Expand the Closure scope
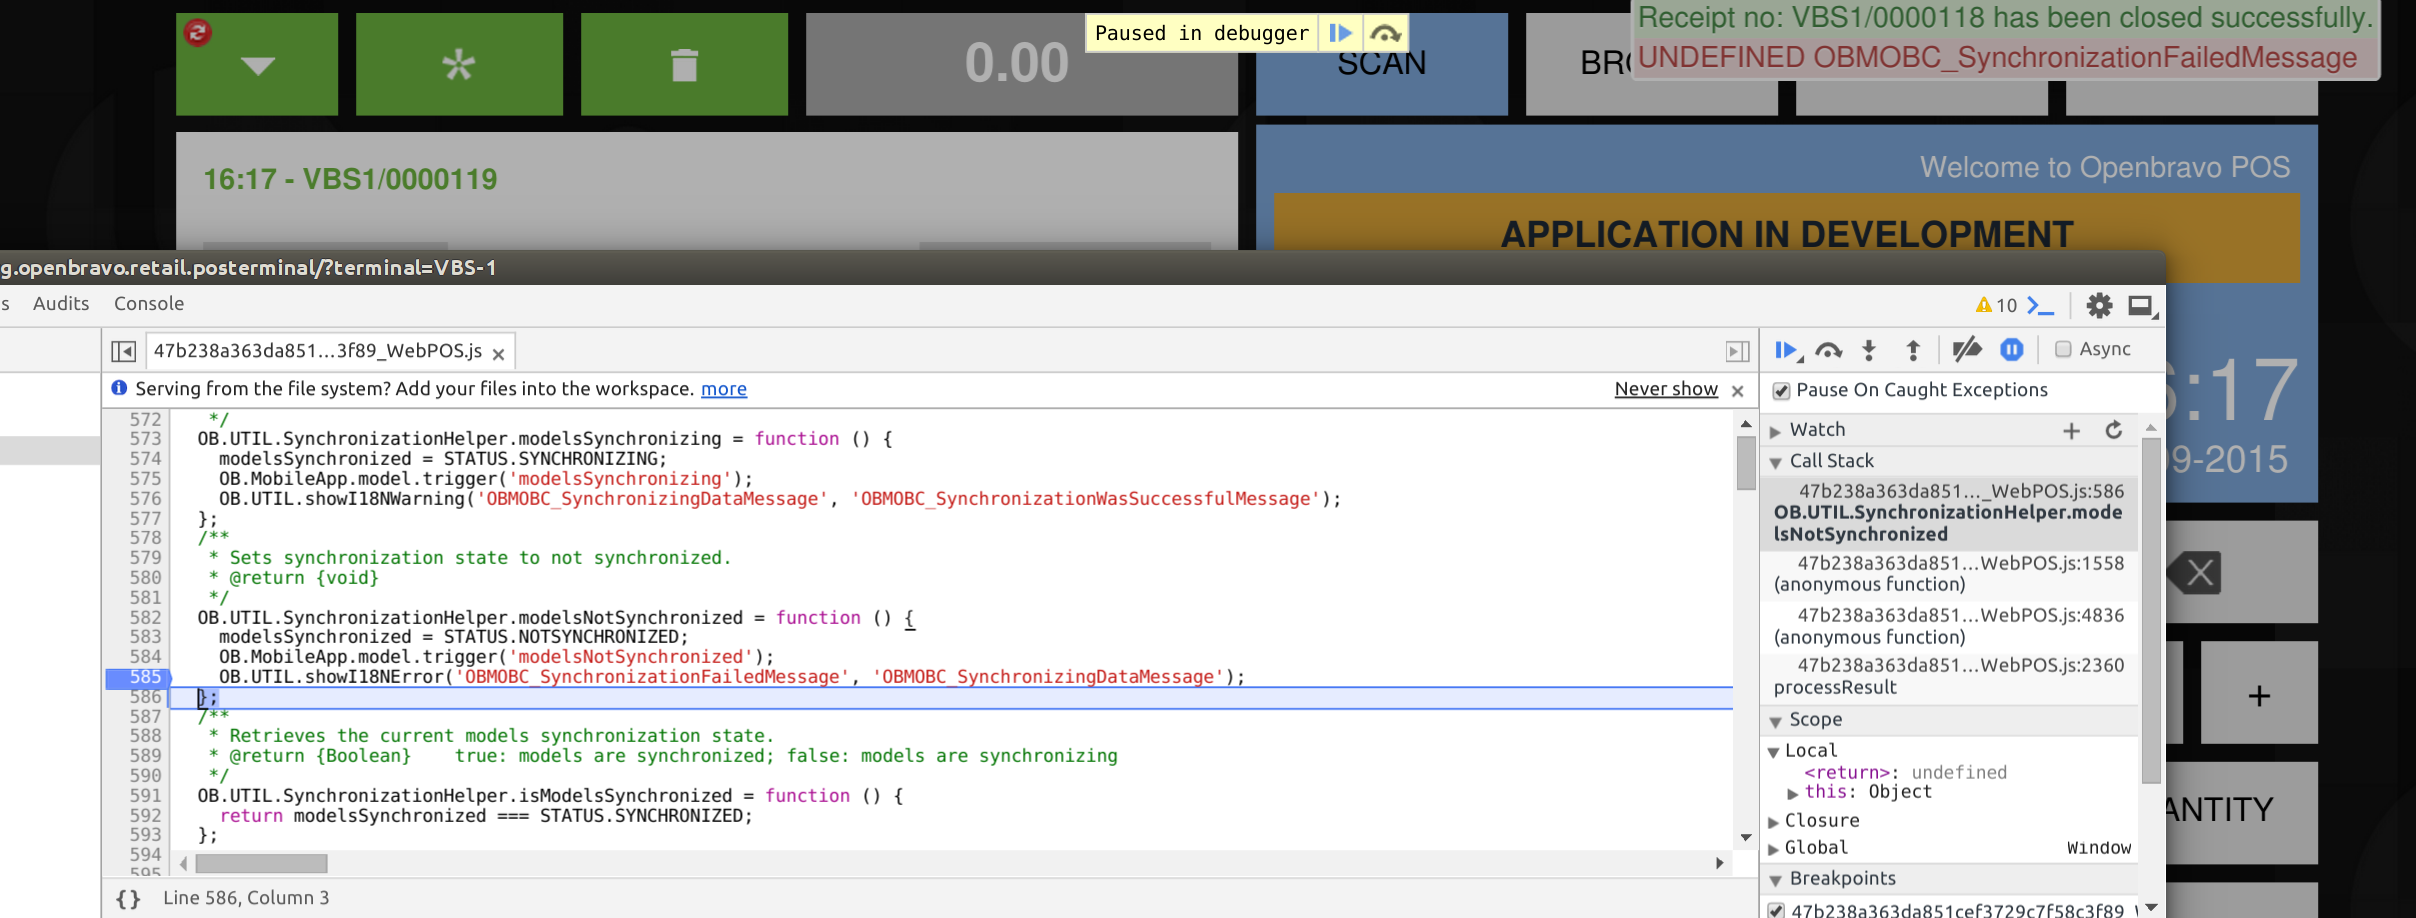 (1774, 822)
